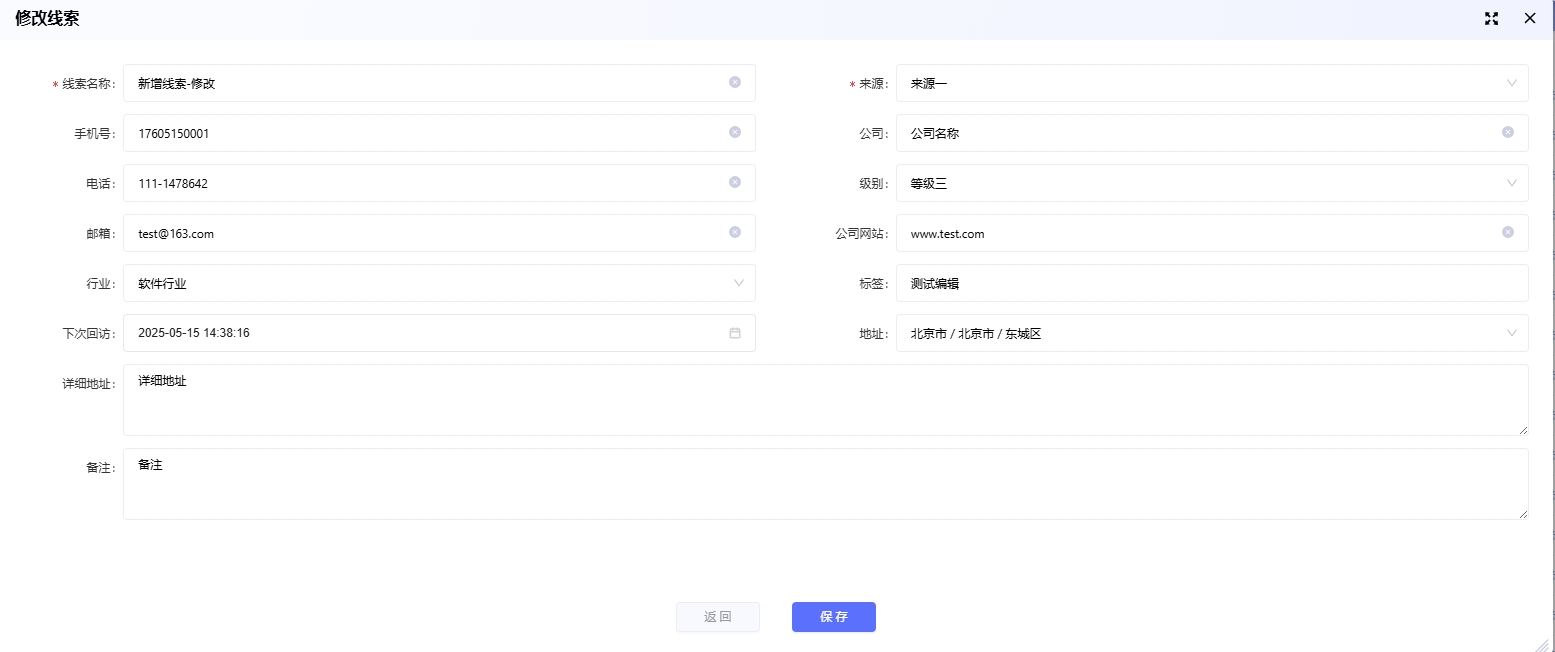The width and height of the screenshot is (1555, 652).
Task: Open the calendar icon in 下次回访 field
Action: pyautogui.click(x=735, y=333)
